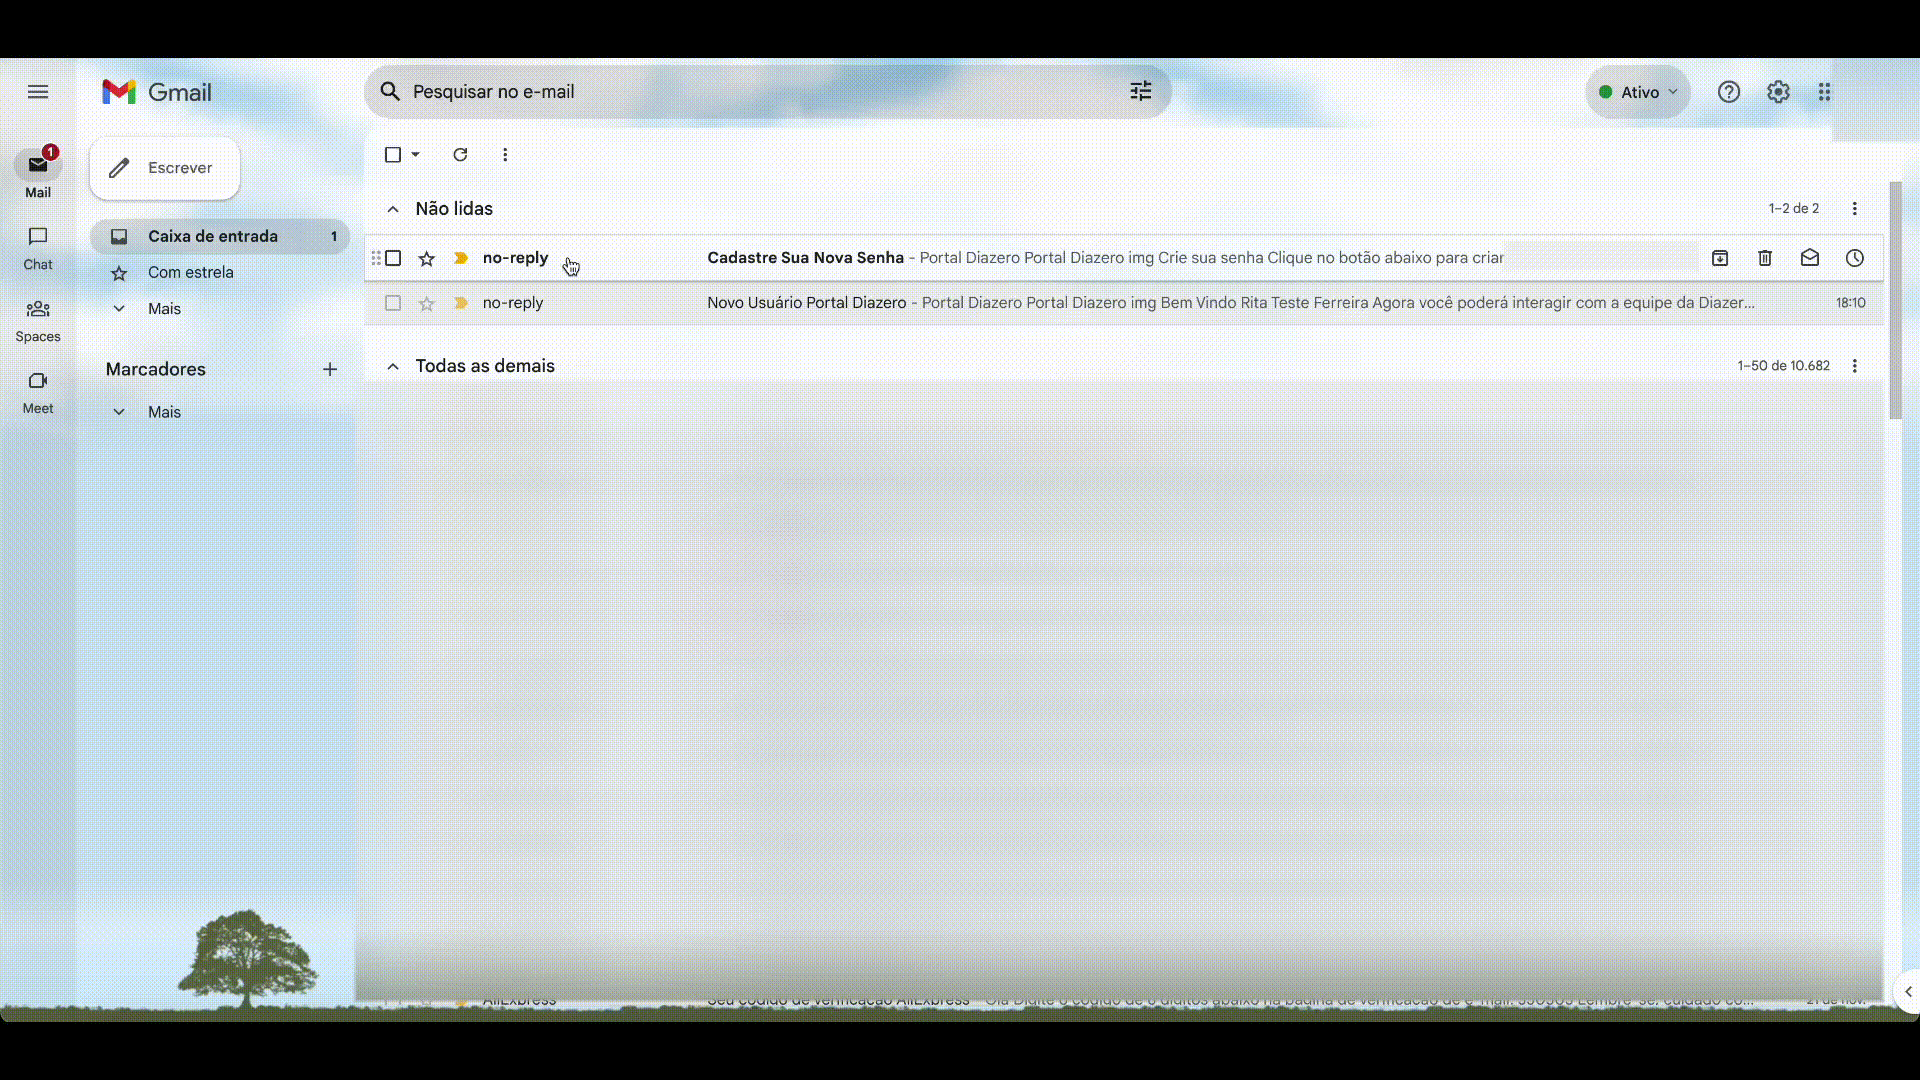Open the Google apps grid

click(x=1824, y=92)
